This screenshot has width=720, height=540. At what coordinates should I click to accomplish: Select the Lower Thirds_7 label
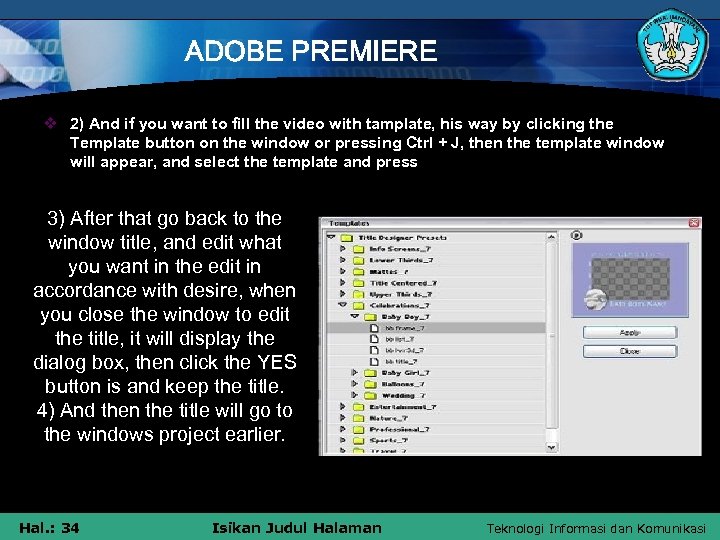coord(401,260)
